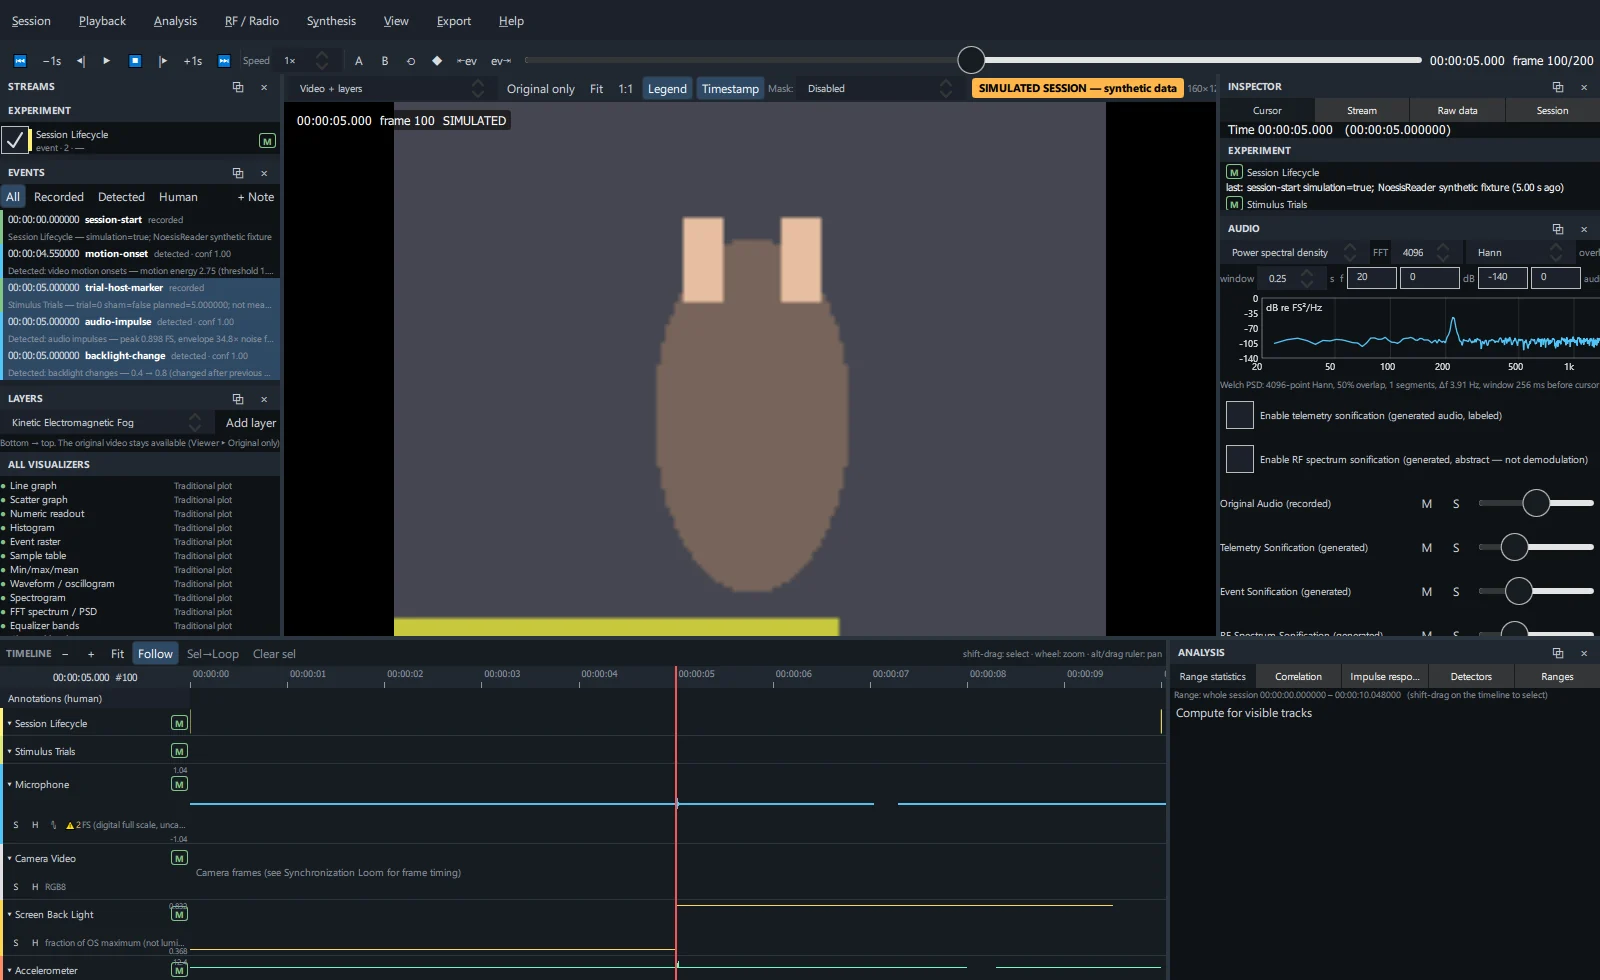
Task: Open the Analysis menu
Action: [x=175, y=21]
